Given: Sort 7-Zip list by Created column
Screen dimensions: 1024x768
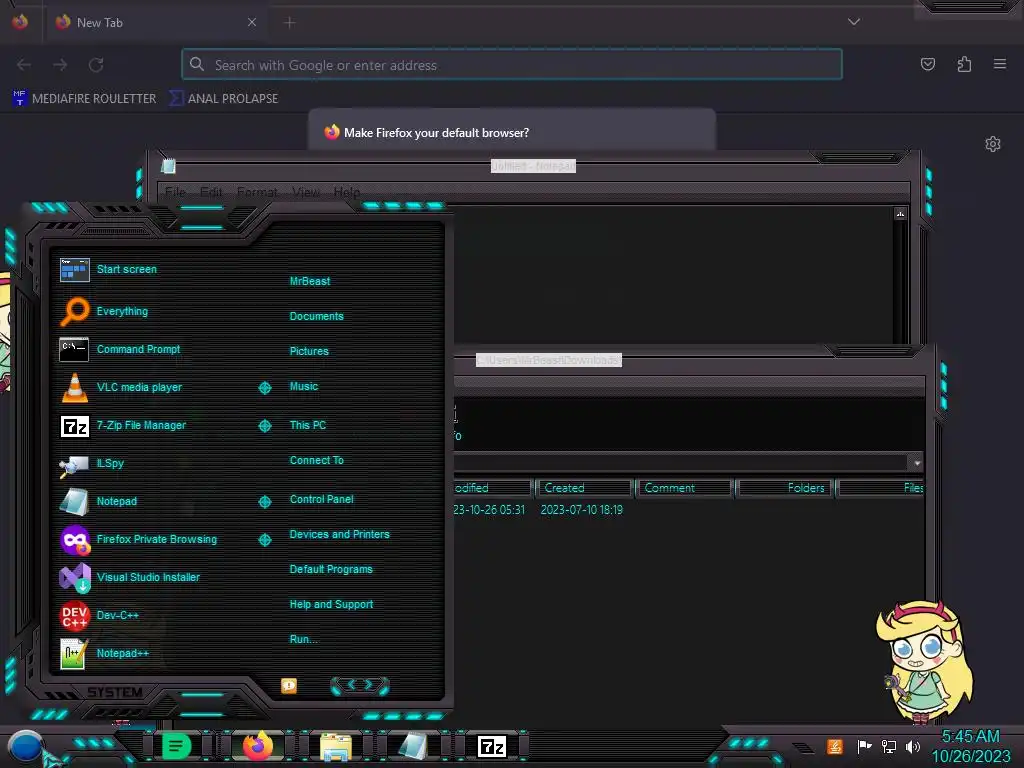Looking at the screenshot, I should tap(584, 488).
